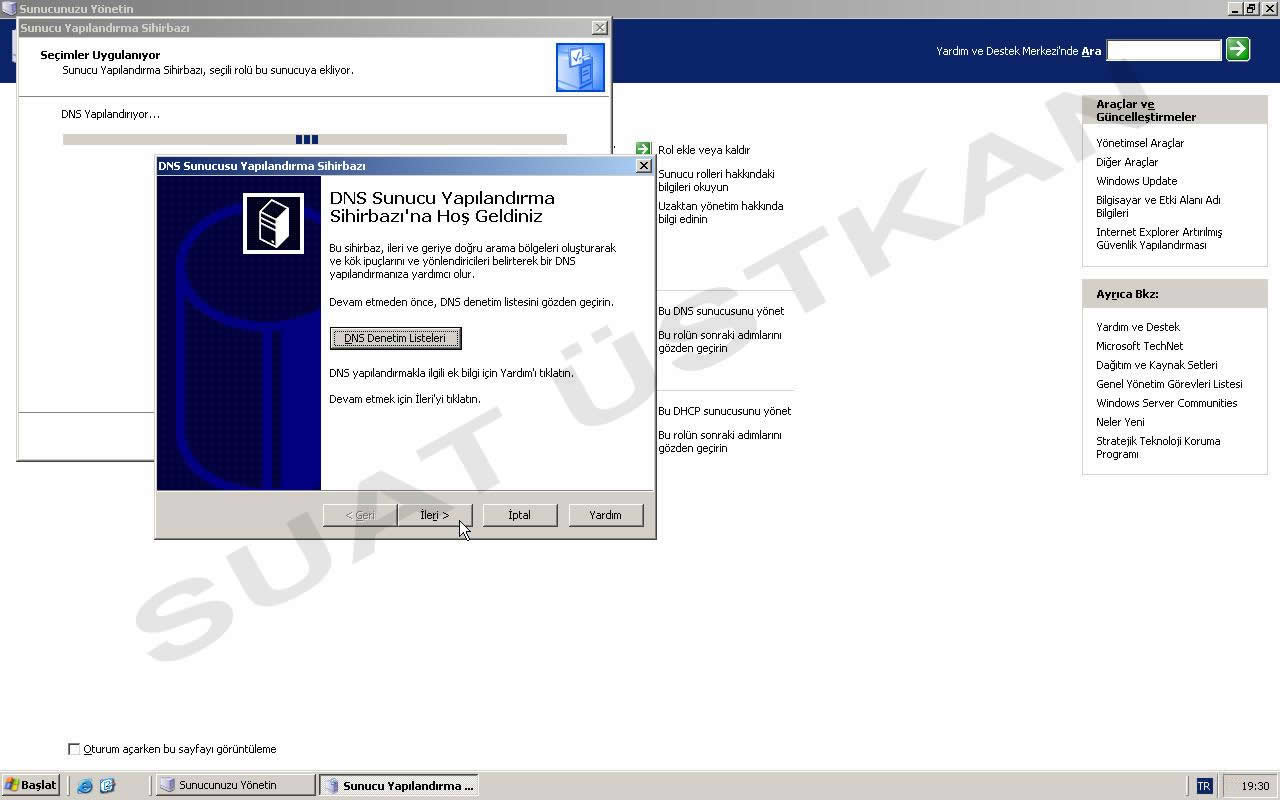The height and width of the screenshot is (800, 1280).
Task: Minimize the Sunucunuzu Yönetin window
Action: [x=1236, y=8]
